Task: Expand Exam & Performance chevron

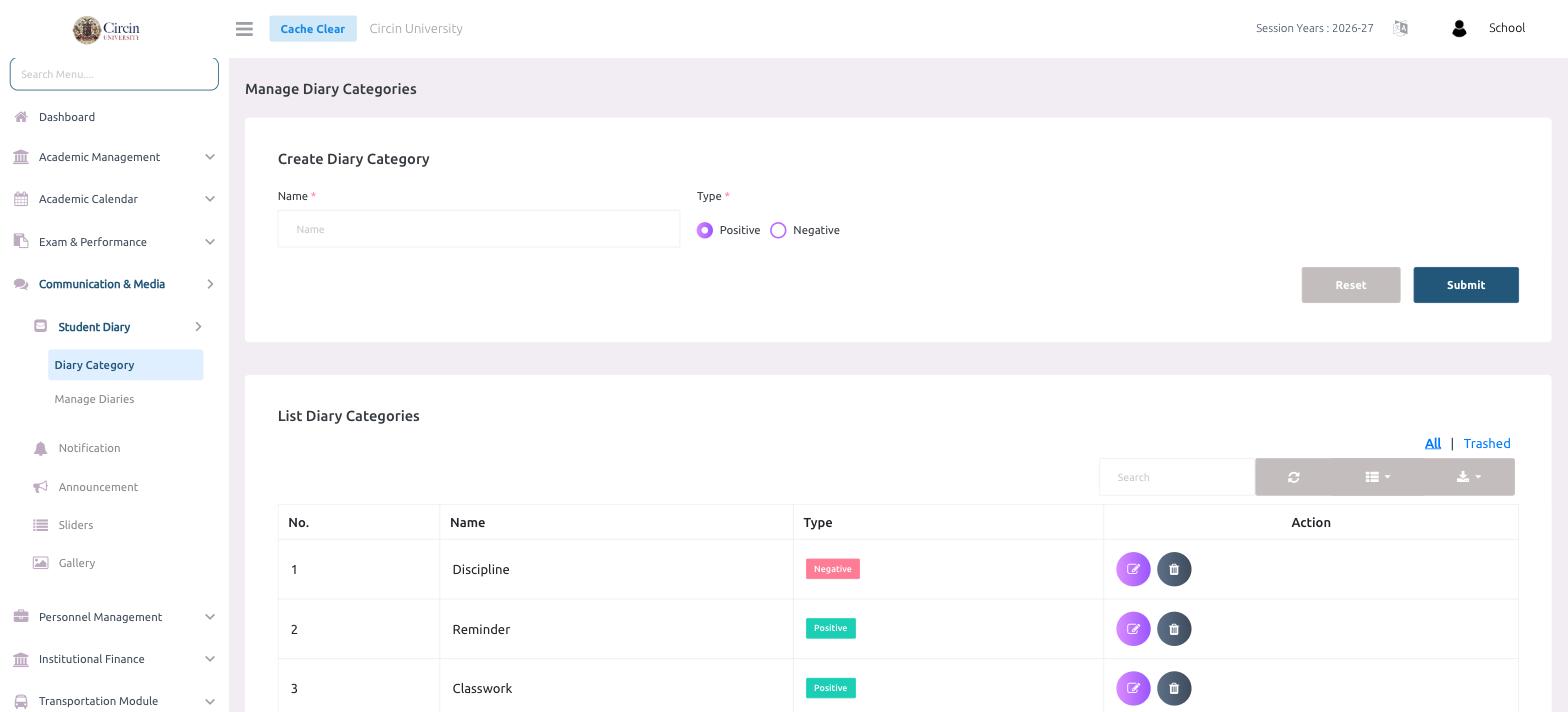Action: click(x=210, y=241)
